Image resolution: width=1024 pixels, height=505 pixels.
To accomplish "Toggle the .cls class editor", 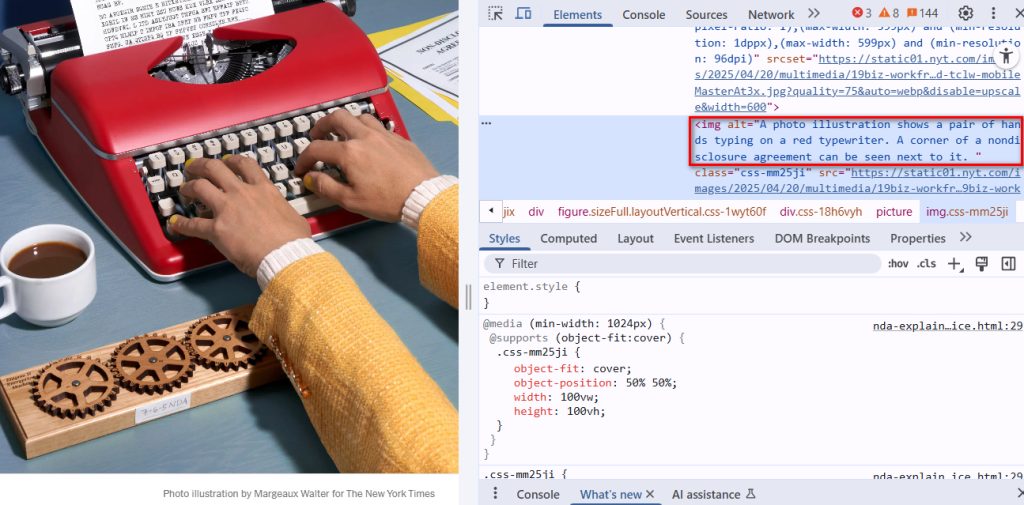I will (926, 264).
